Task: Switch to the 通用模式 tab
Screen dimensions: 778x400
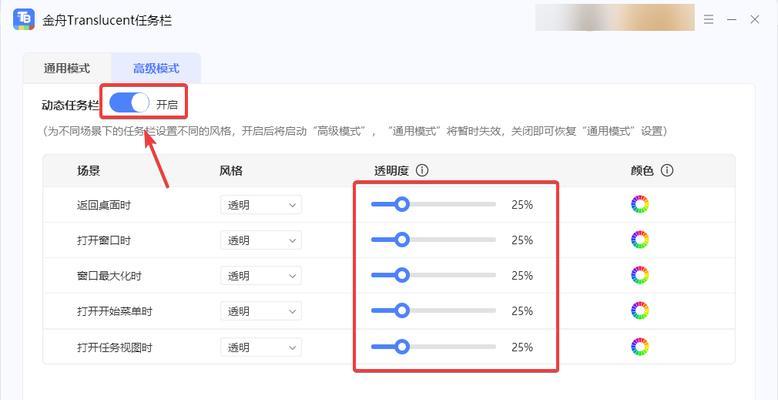Action: coord(67,68)
